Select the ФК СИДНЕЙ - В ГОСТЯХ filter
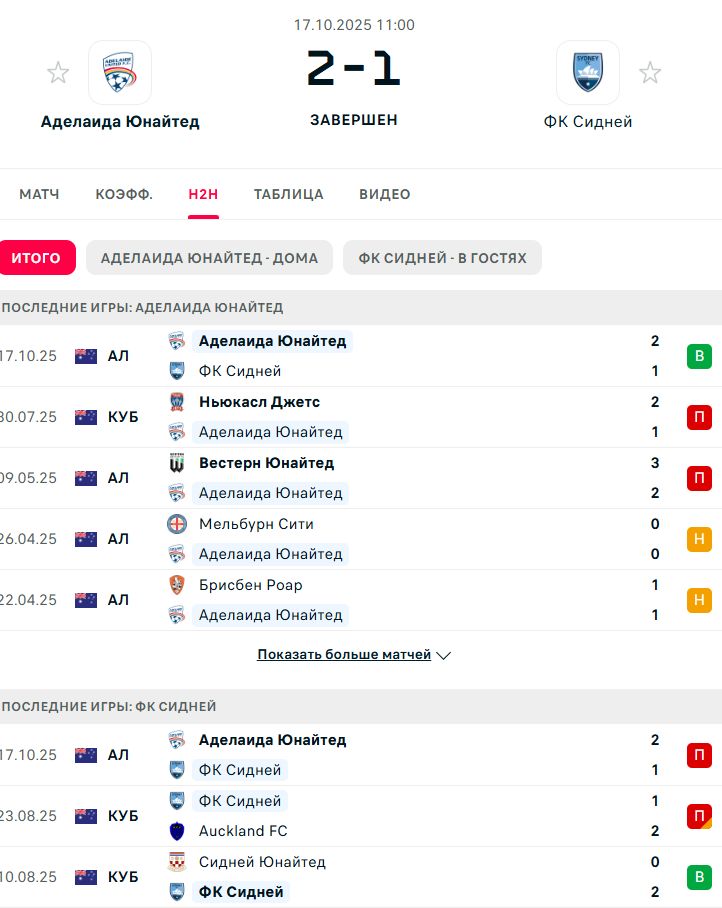Viewport: 722px width, 908px height. tap(442, 258)
